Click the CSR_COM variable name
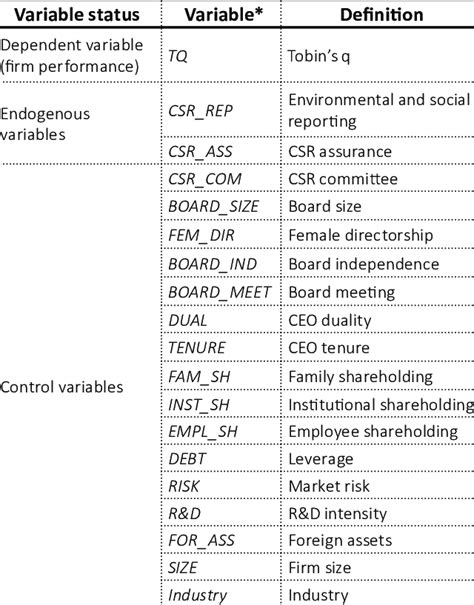This screenshot has width=474, height=605. pyautogui.click(x=205, y=179)
